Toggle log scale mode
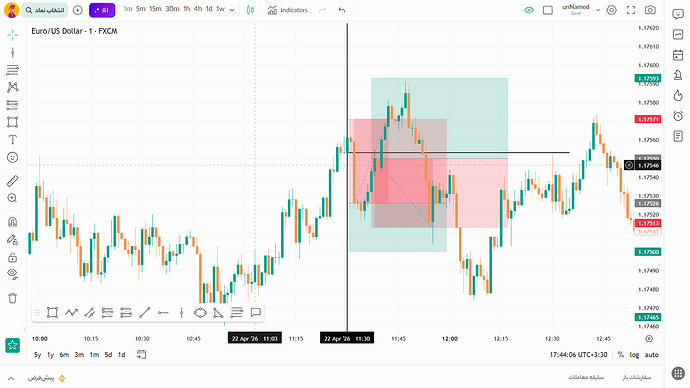This screenshot has width=690, height=388. click(634, 355)
